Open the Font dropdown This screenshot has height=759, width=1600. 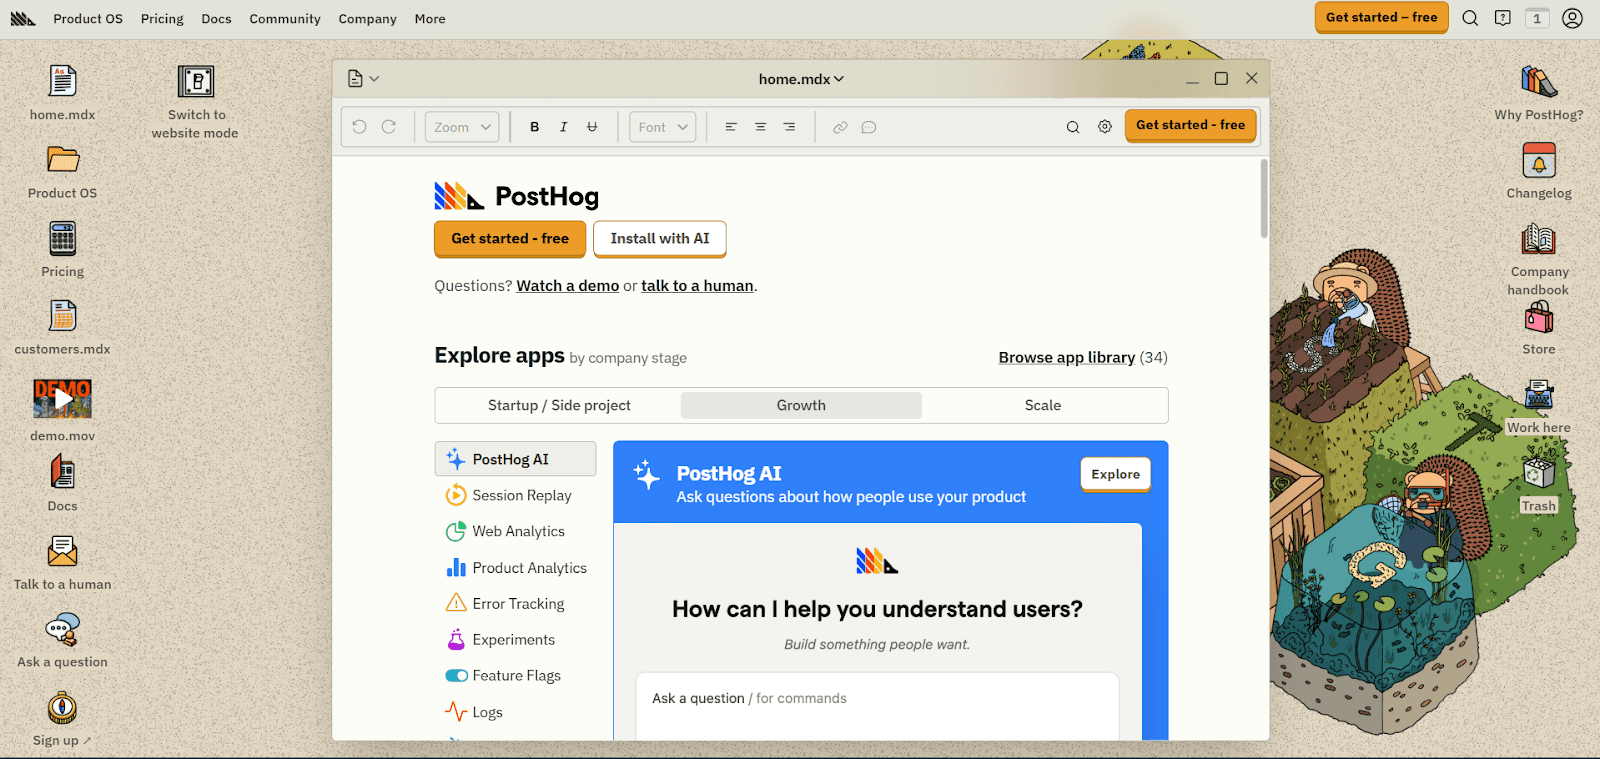pyautogui.click(x=663, y=127)
